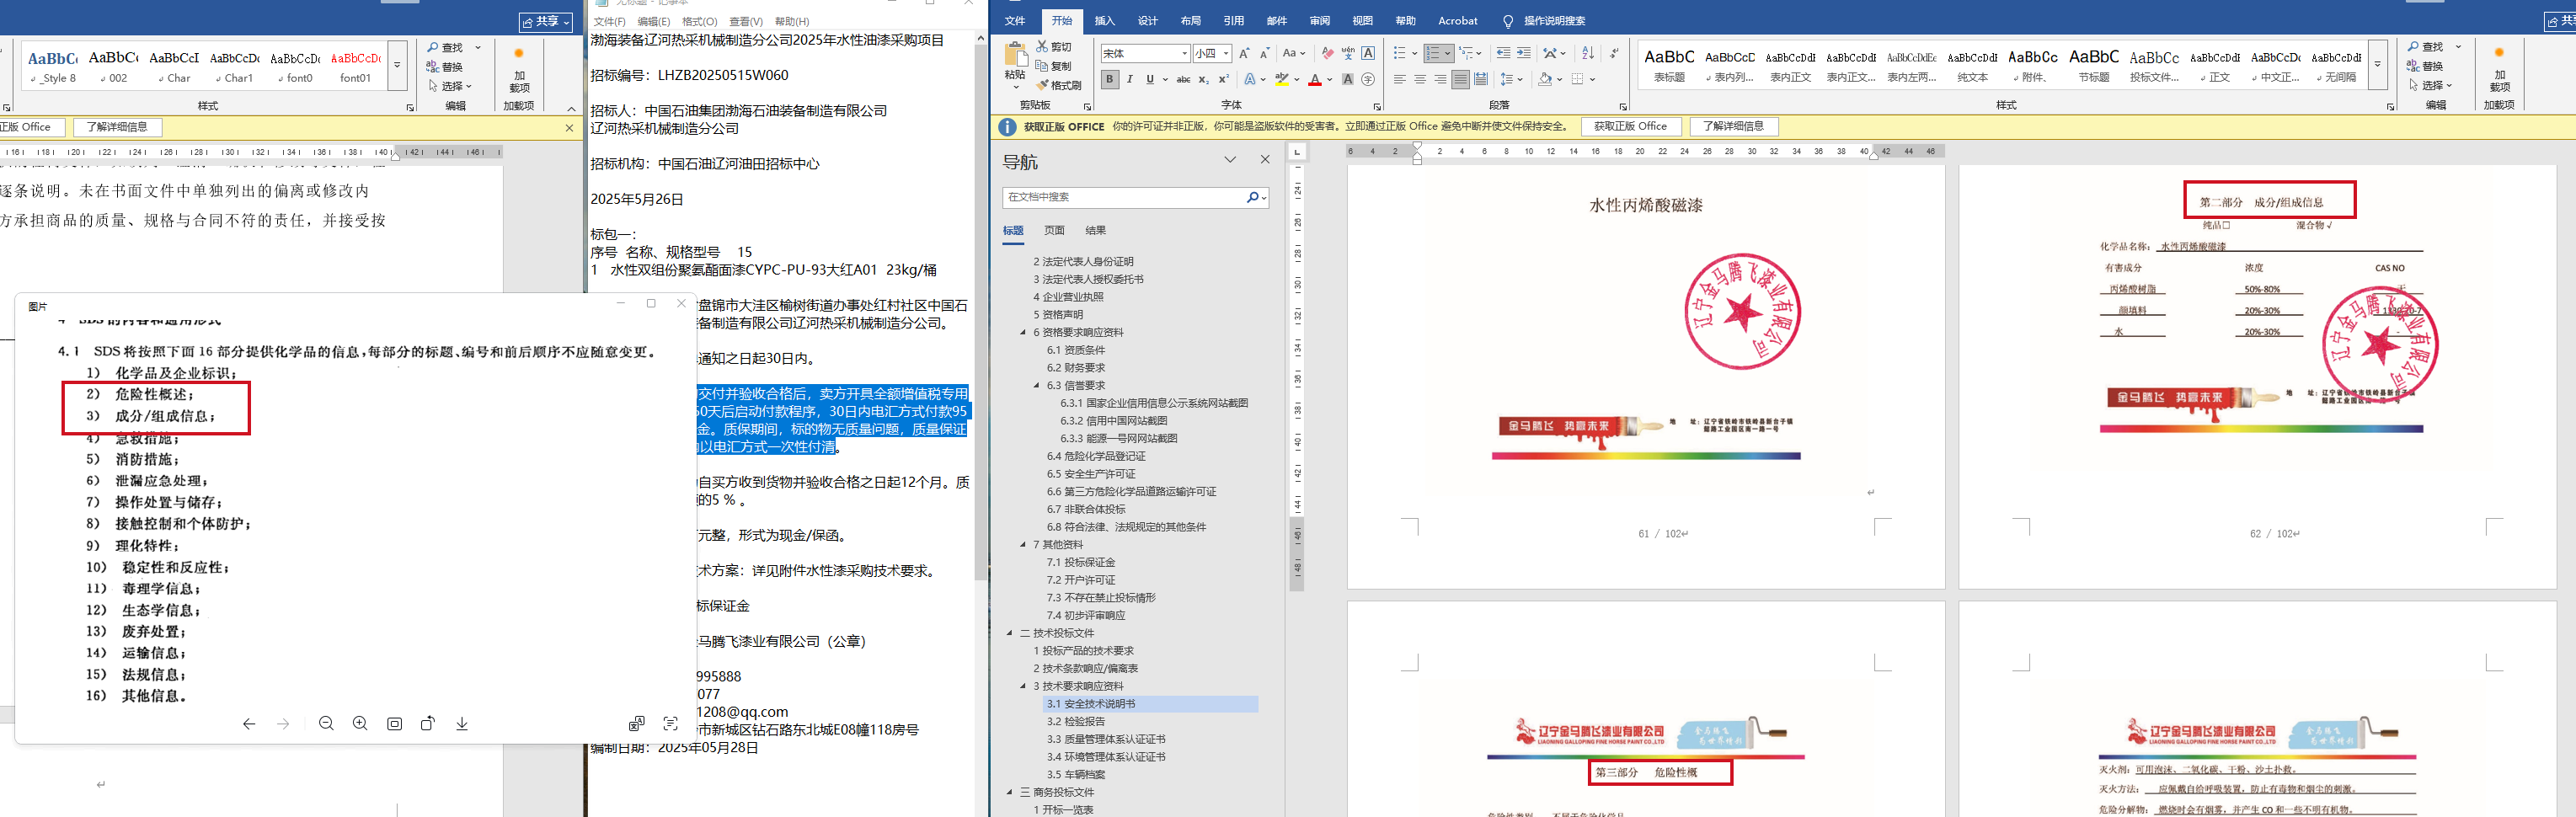Apply the yellow text highlight color
This screenshot has width=2576, height=817.
[1281, 79]
